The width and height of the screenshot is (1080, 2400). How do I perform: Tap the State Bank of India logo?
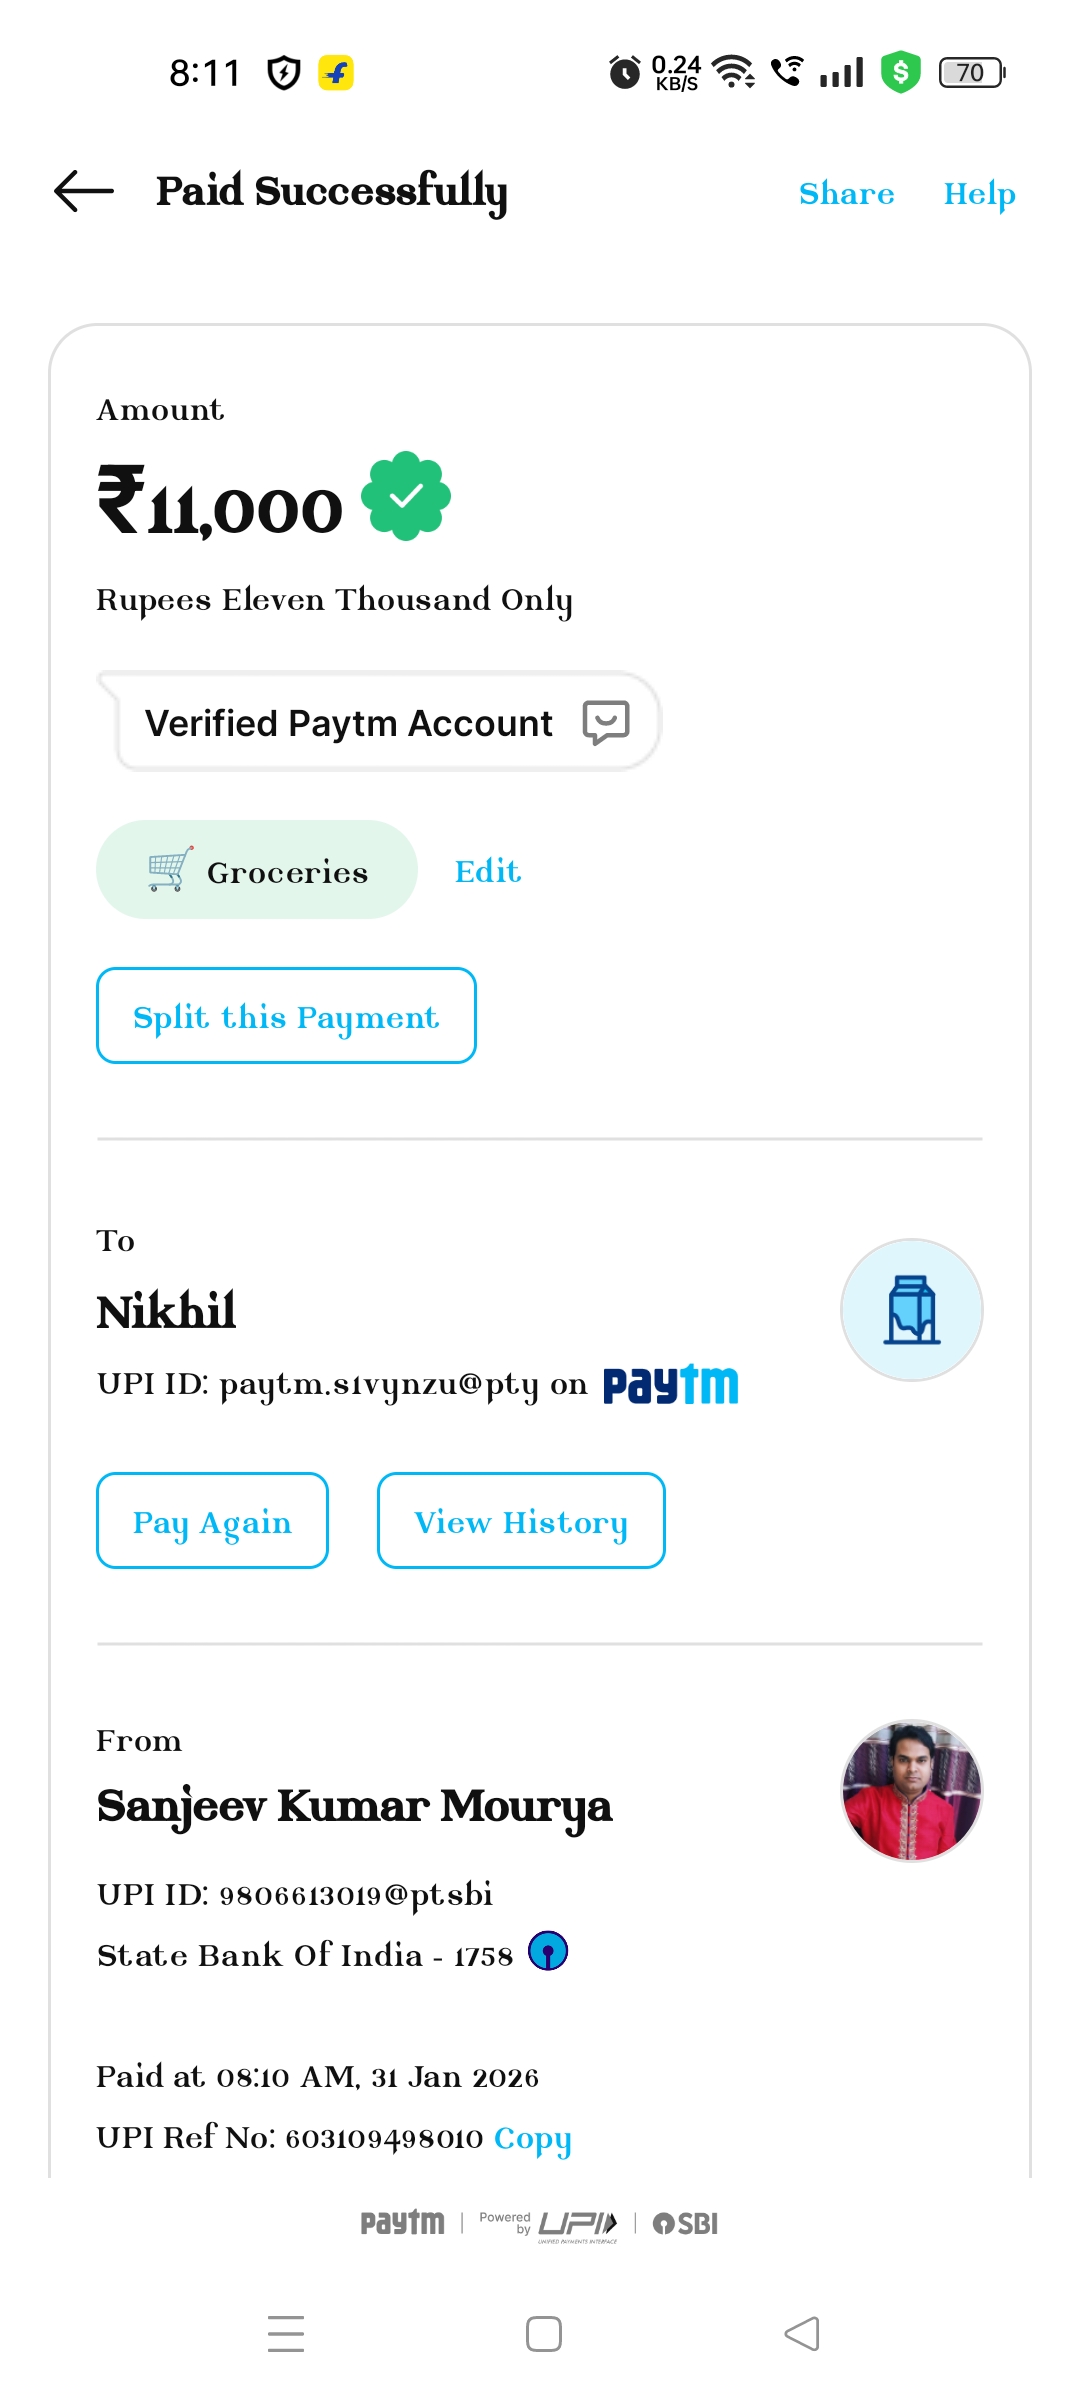548,1951
